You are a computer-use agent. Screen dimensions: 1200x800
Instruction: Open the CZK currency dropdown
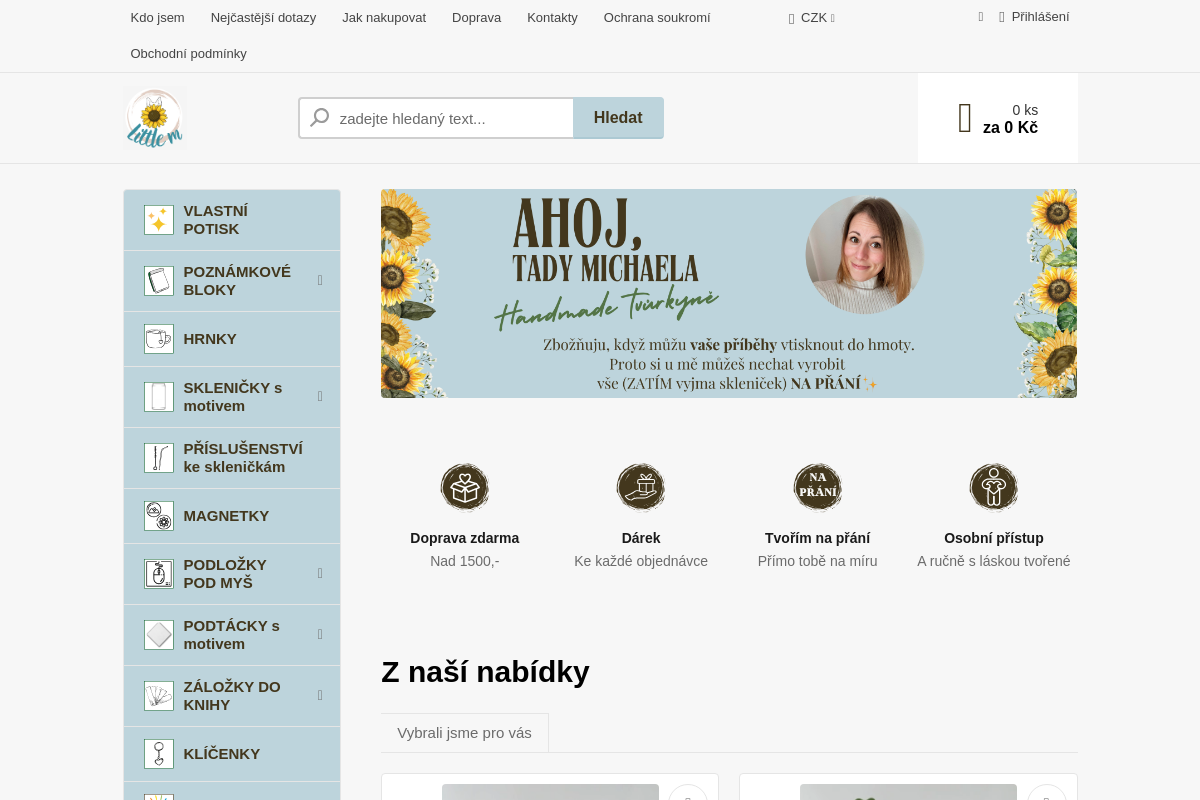tap(813, 18)
